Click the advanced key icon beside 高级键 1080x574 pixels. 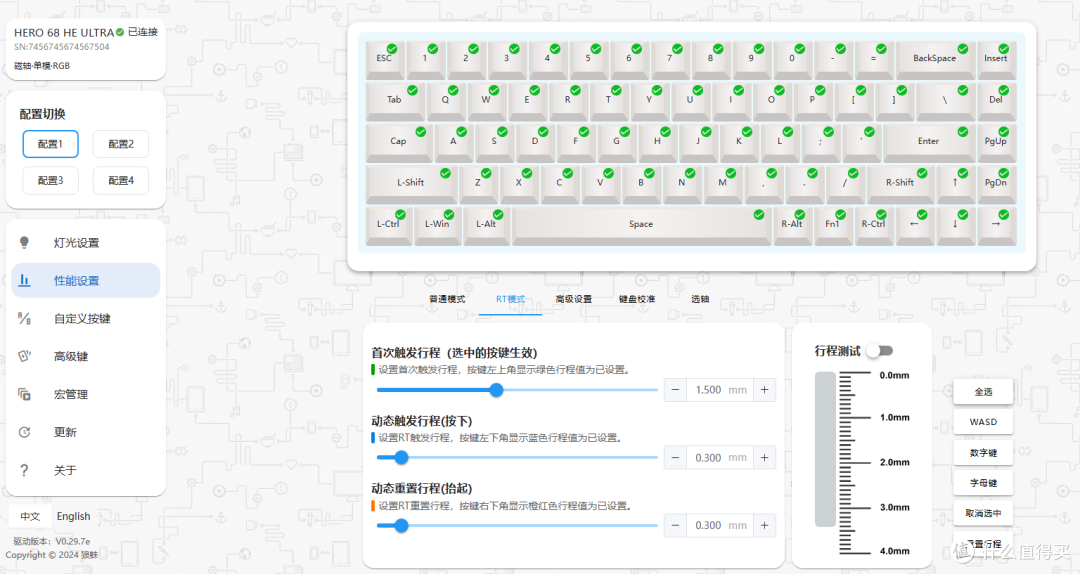pos(24,356)
